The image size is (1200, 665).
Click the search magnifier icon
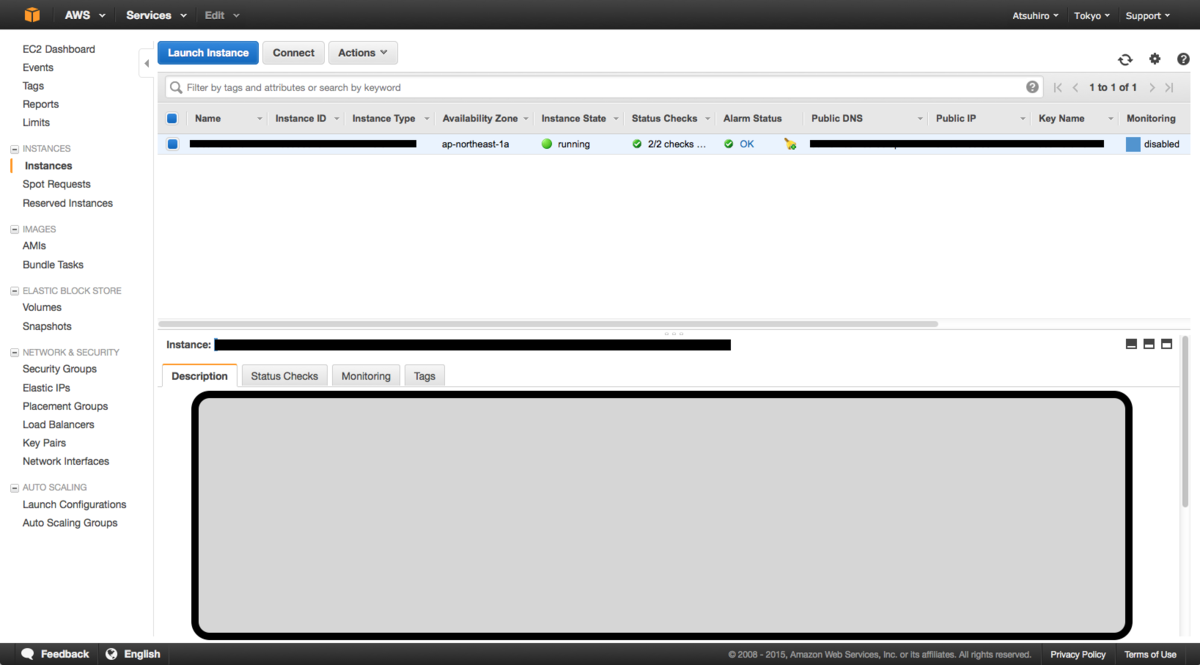(176, 88)
